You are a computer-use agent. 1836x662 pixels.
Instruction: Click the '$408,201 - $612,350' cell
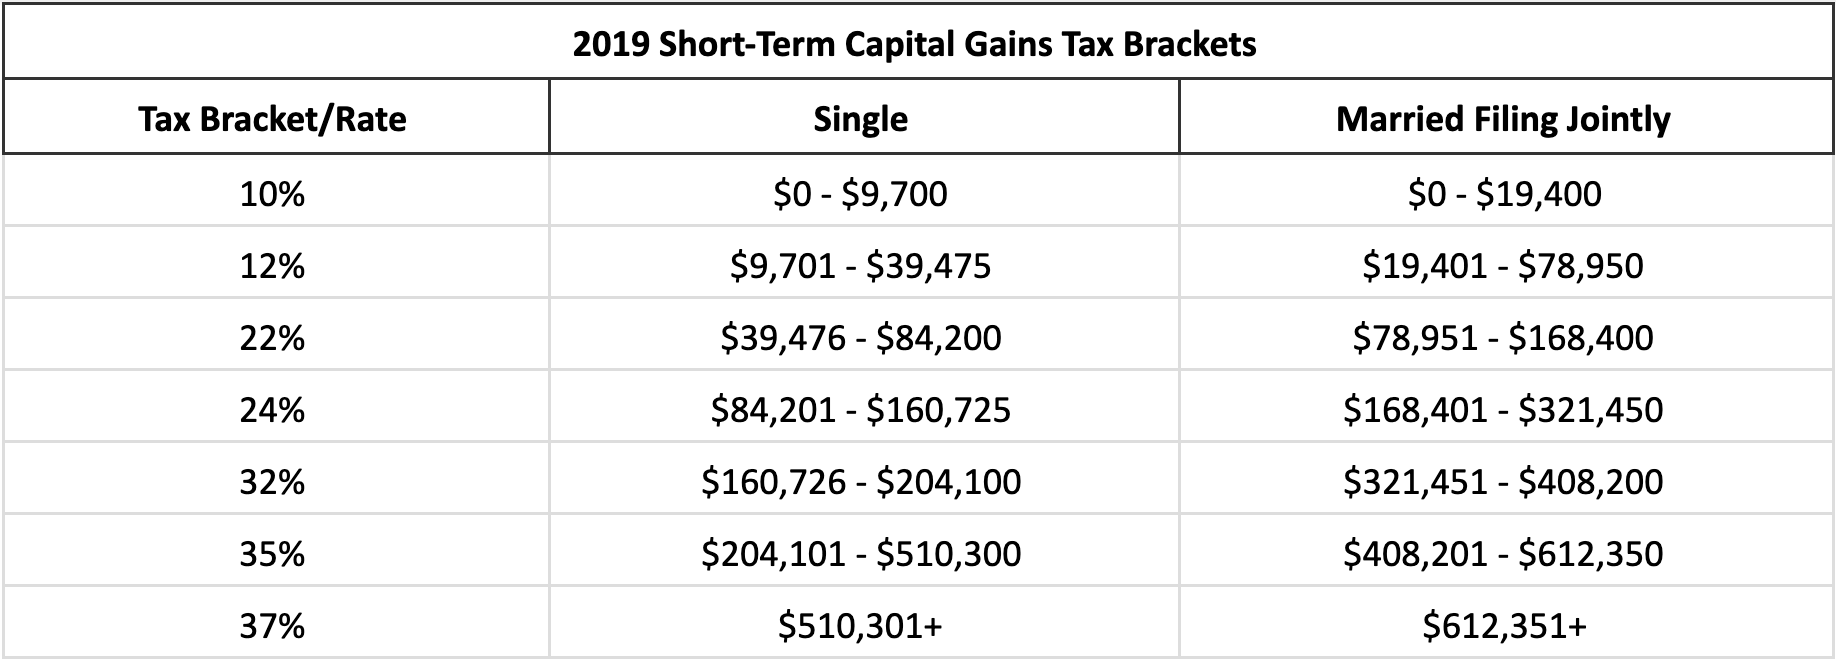coord(1503,554)
